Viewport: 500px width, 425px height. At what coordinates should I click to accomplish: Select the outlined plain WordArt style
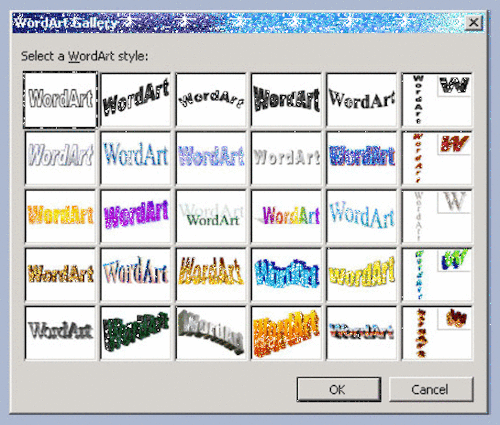tap(60, 100)
